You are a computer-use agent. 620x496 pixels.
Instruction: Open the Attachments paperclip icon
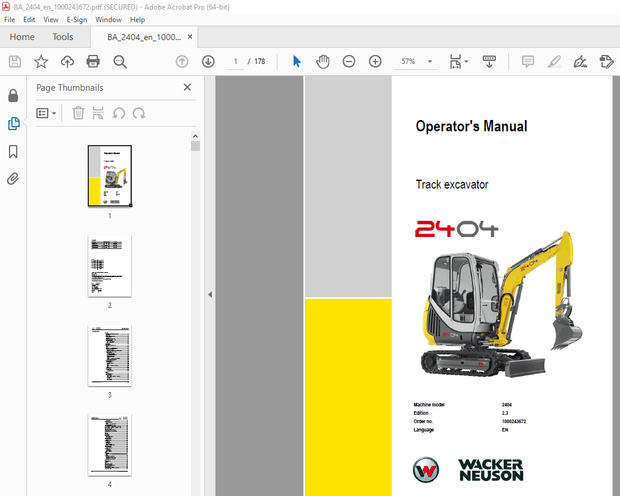(13, 179)
